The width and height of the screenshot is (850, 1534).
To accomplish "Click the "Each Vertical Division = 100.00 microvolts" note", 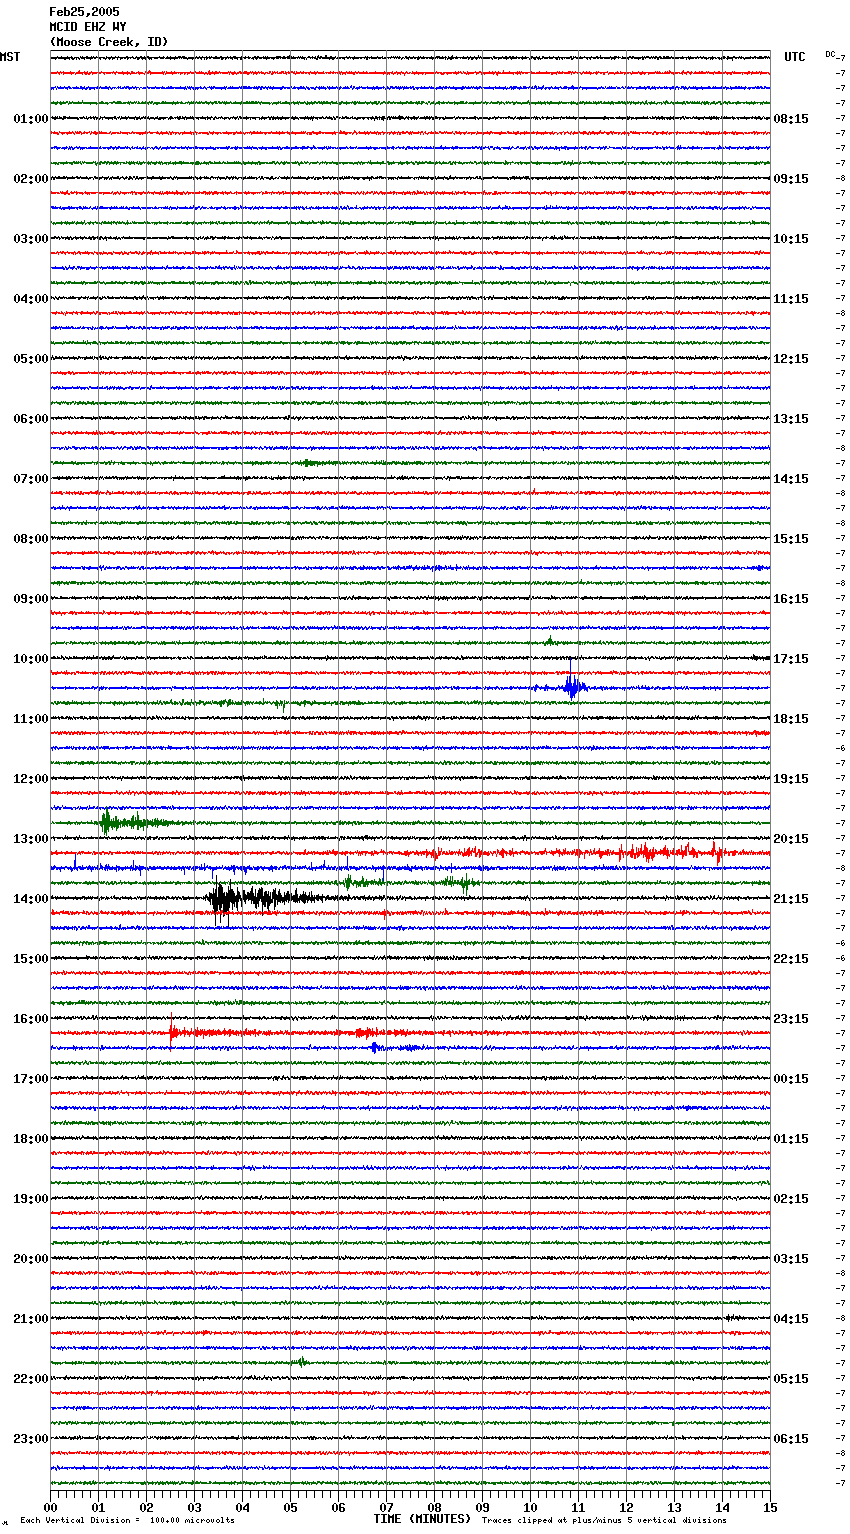I will 127,1520.
